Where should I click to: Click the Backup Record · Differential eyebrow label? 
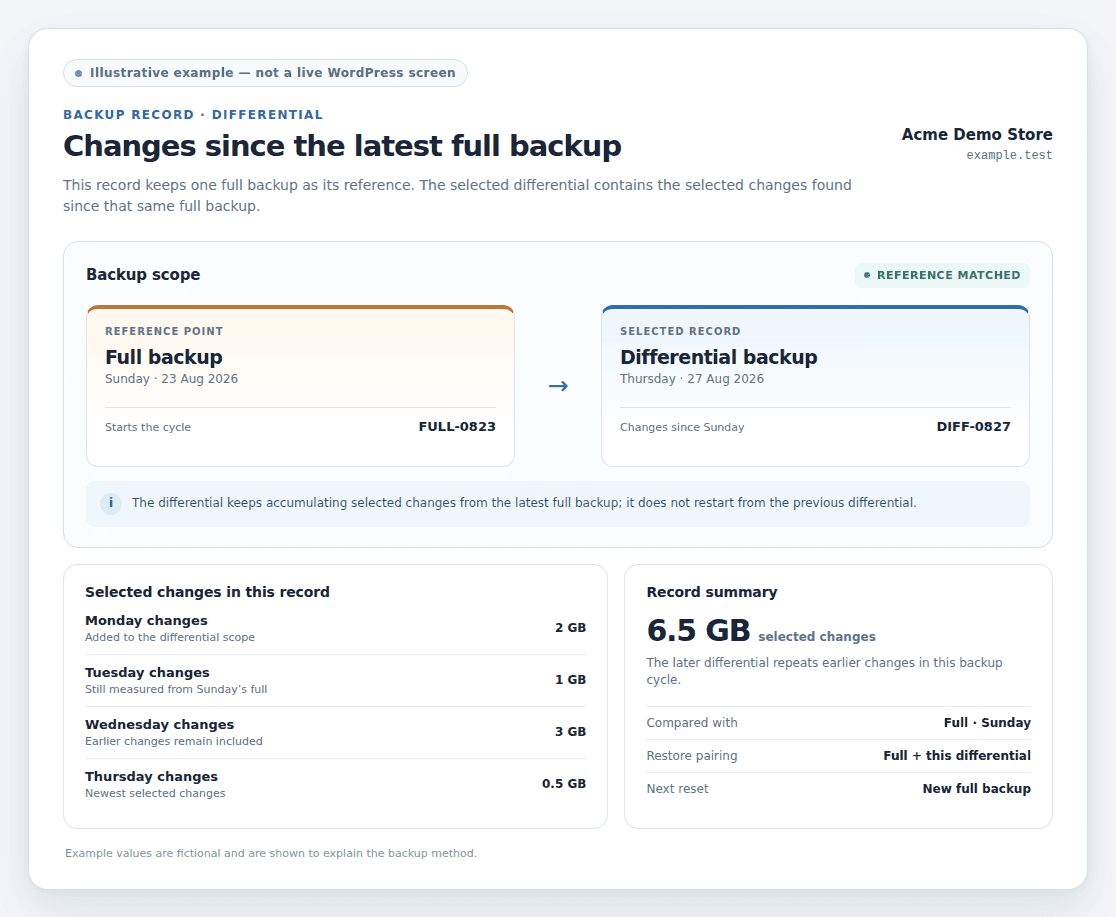coord(193,115)
